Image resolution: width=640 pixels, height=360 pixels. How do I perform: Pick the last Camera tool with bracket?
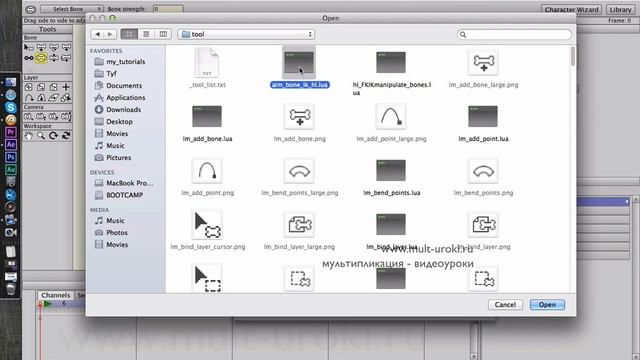66,117
